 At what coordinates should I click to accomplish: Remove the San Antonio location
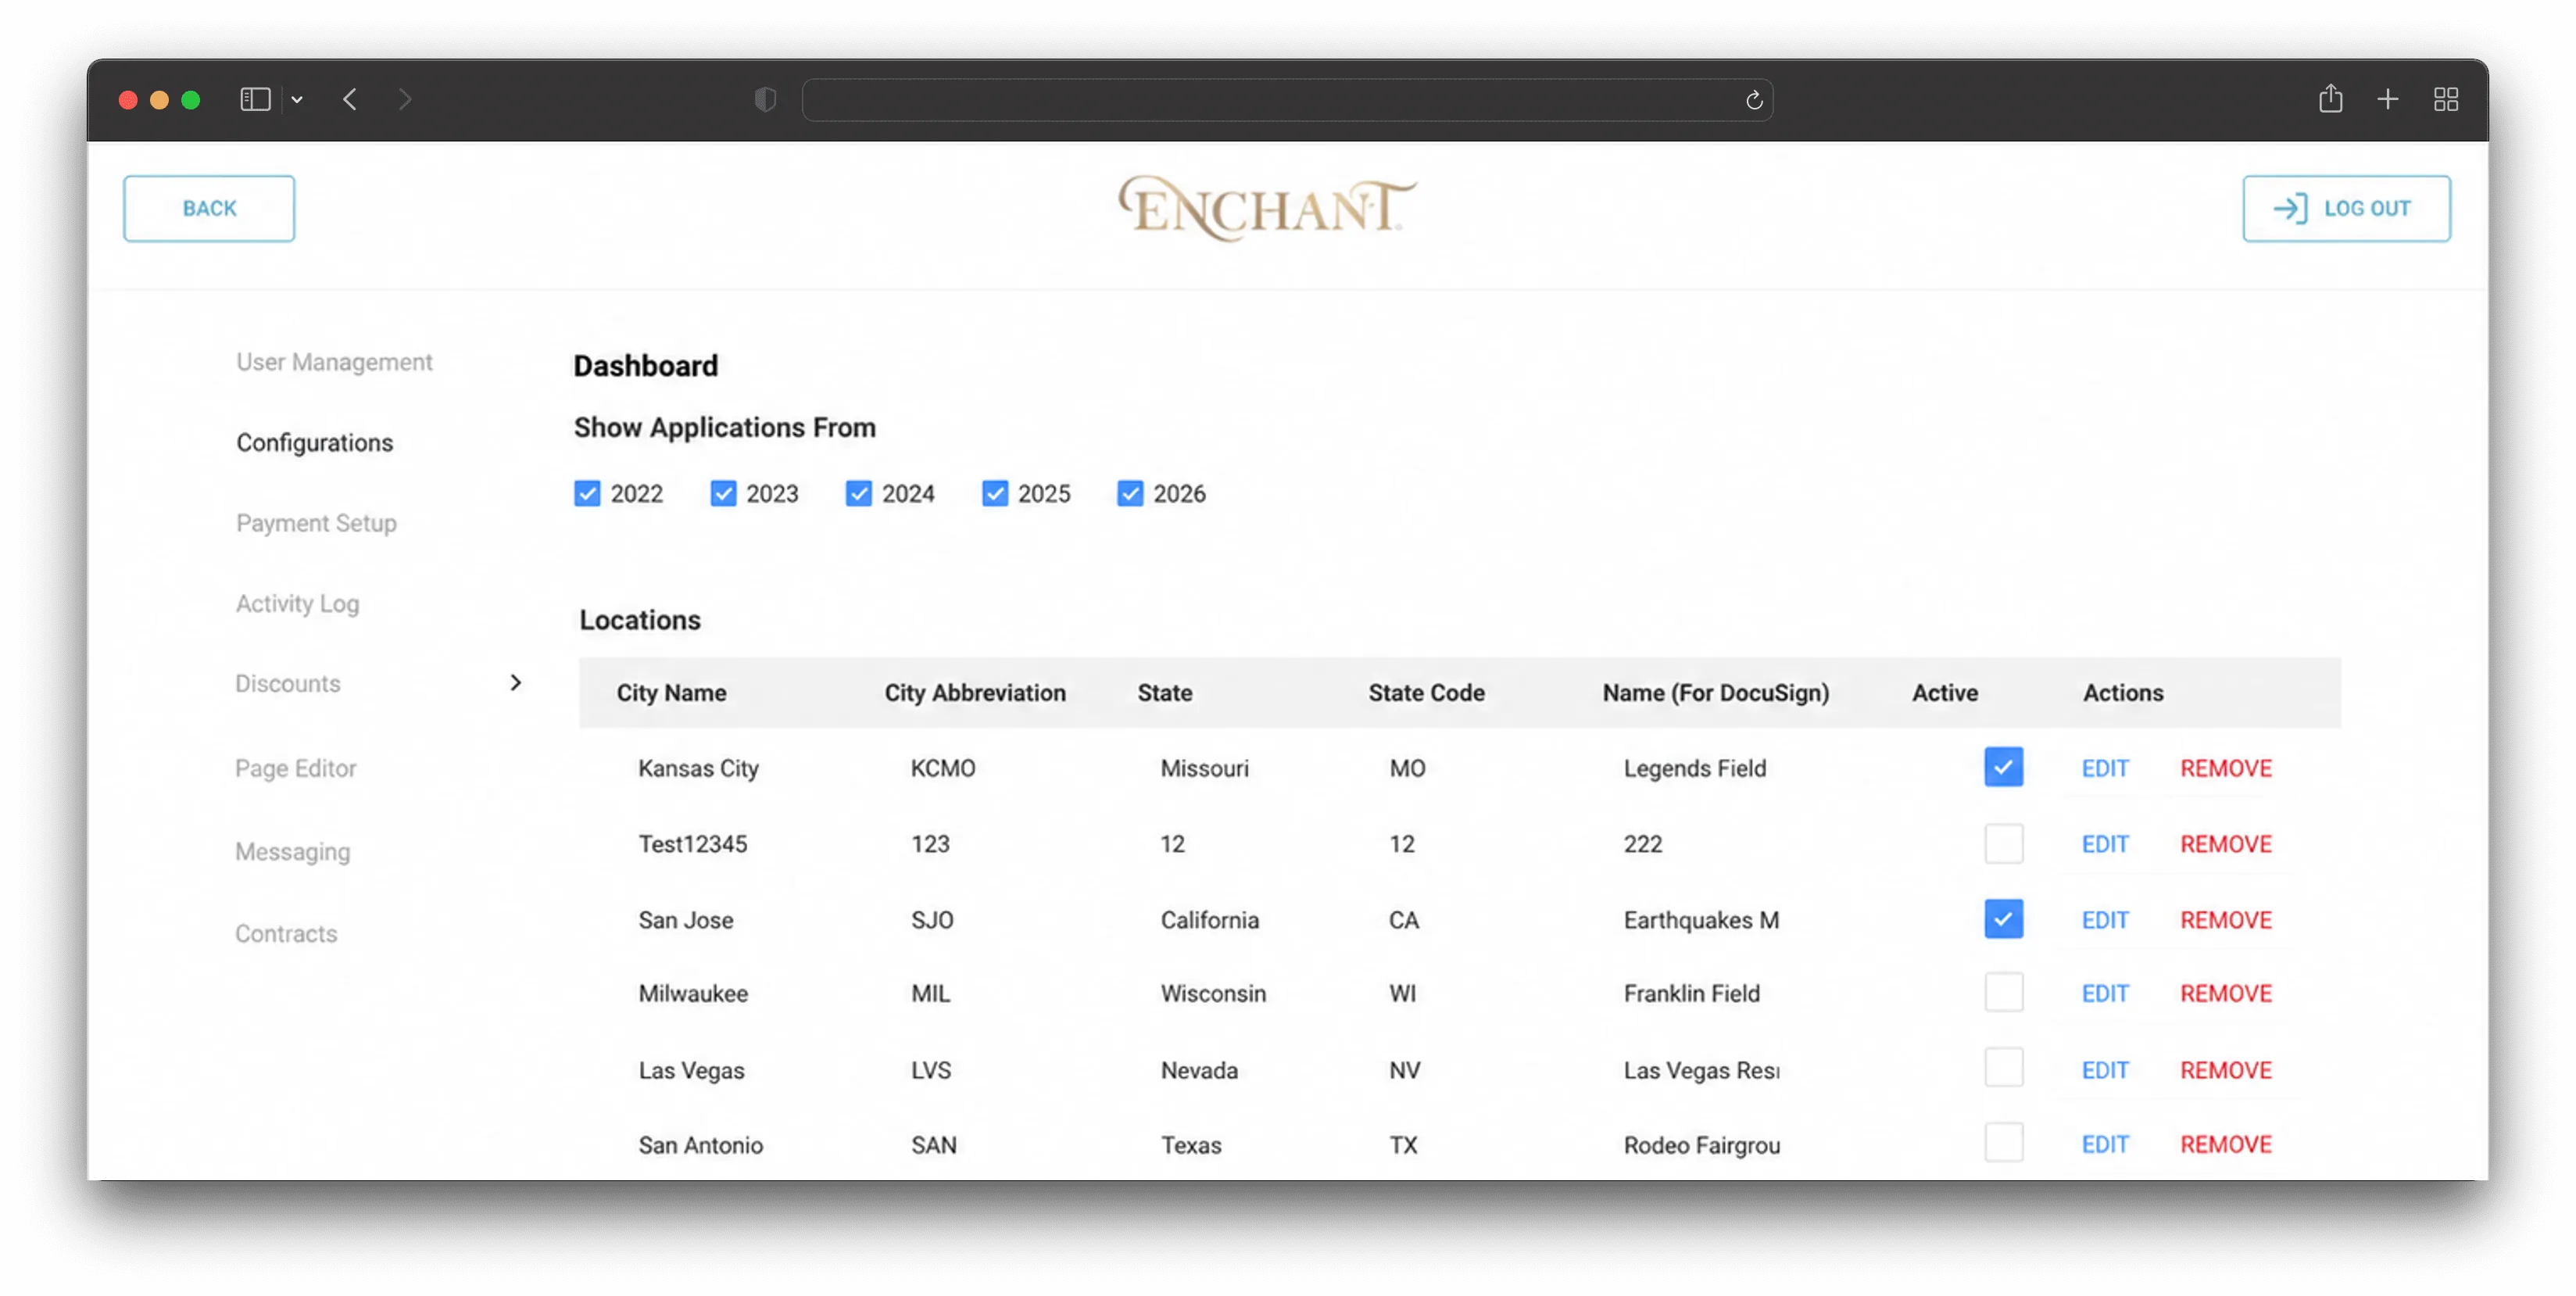[x=2226, y=1144]
